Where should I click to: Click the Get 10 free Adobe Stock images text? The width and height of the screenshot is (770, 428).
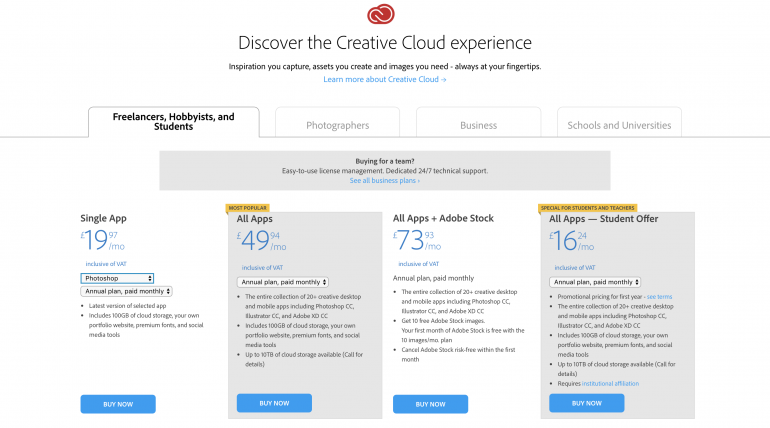(443, 321)
